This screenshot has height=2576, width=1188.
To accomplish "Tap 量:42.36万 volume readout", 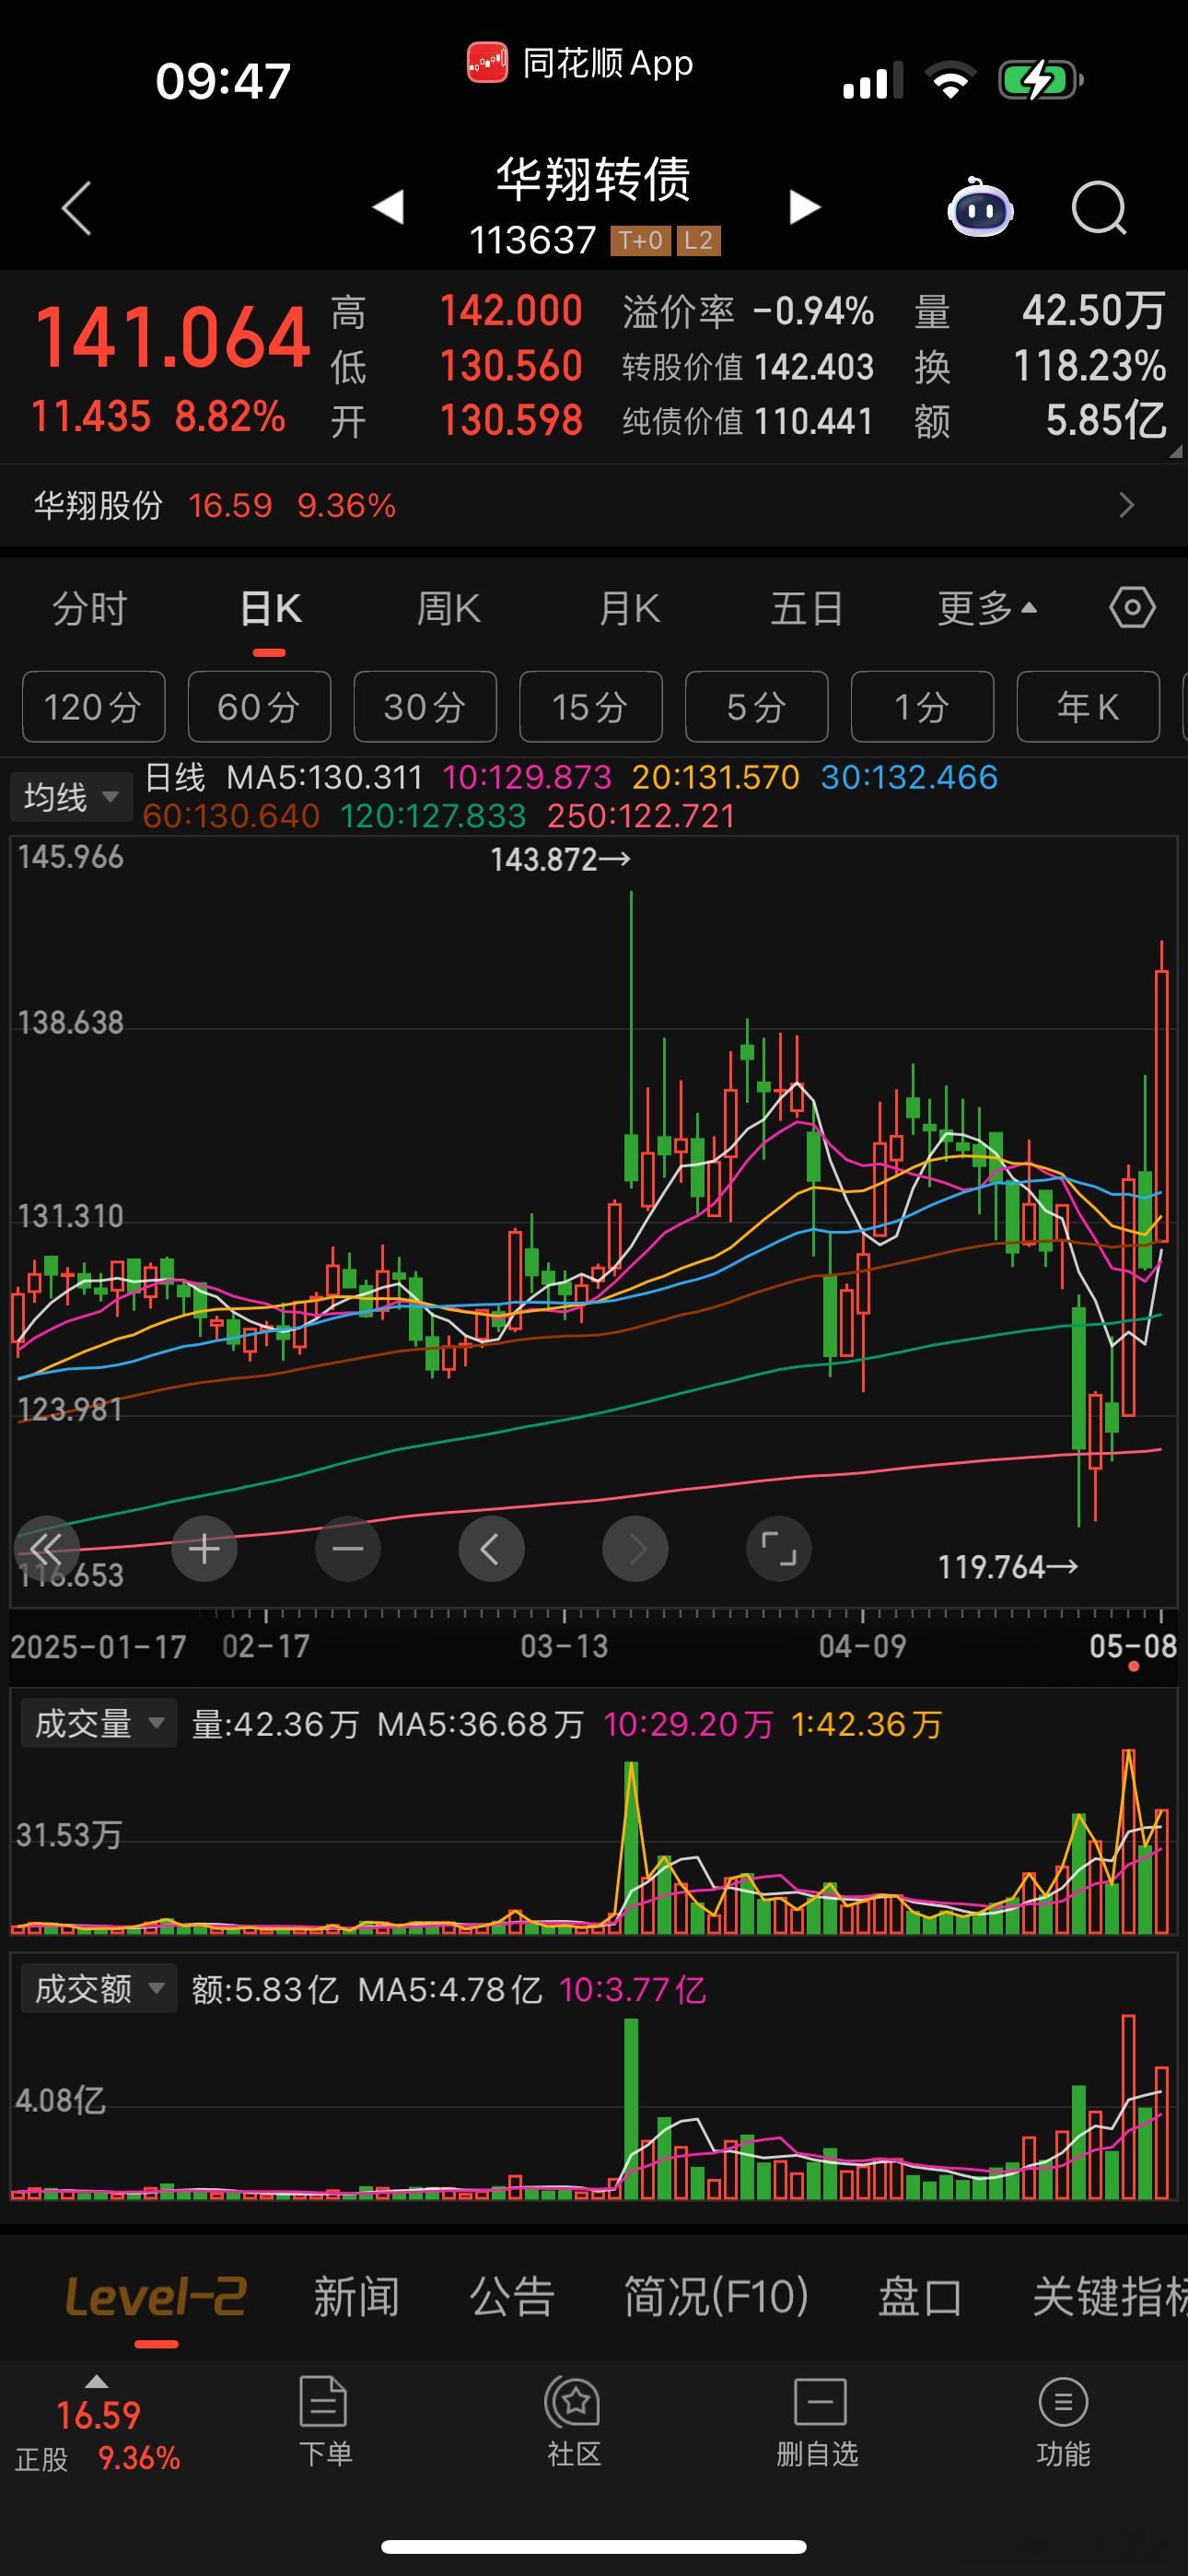I will click(275, 1724).
